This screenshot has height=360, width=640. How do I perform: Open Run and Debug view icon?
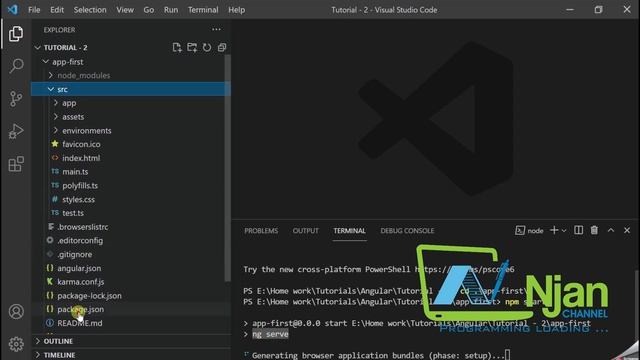point(16,131)
